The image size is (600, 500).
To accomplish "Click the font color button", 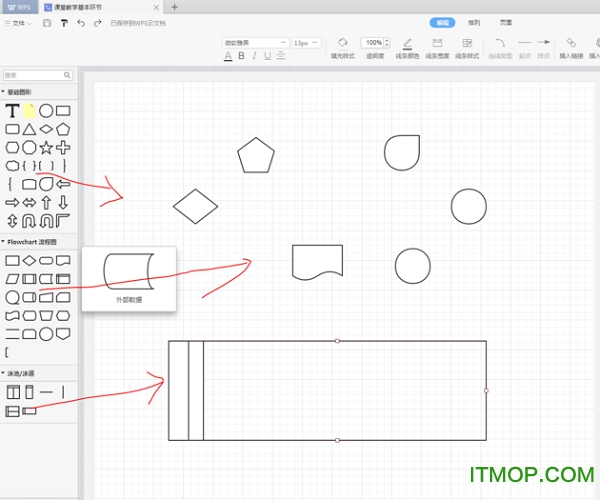I will 228,57.
